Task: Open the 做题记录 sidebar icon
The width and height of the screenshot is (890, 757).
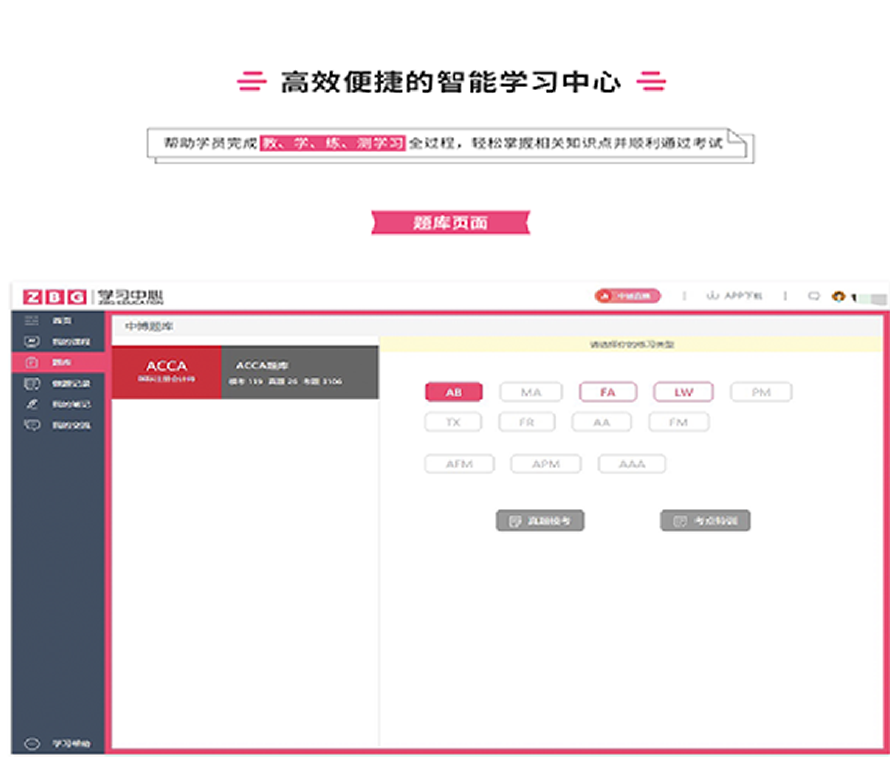Action: click(31, 383)
